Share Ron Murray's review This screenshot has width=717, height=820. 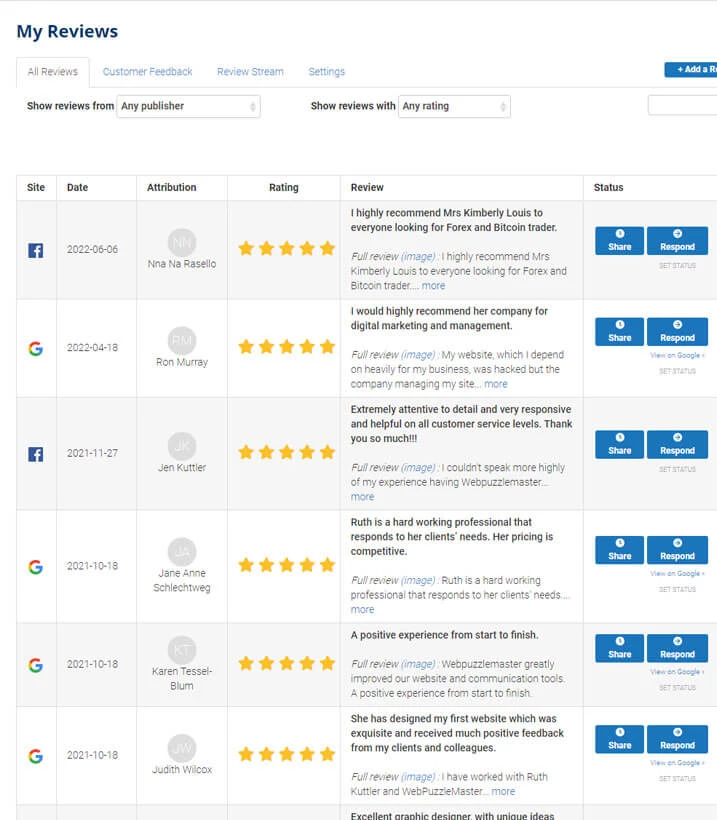click(x=619, y=332)
